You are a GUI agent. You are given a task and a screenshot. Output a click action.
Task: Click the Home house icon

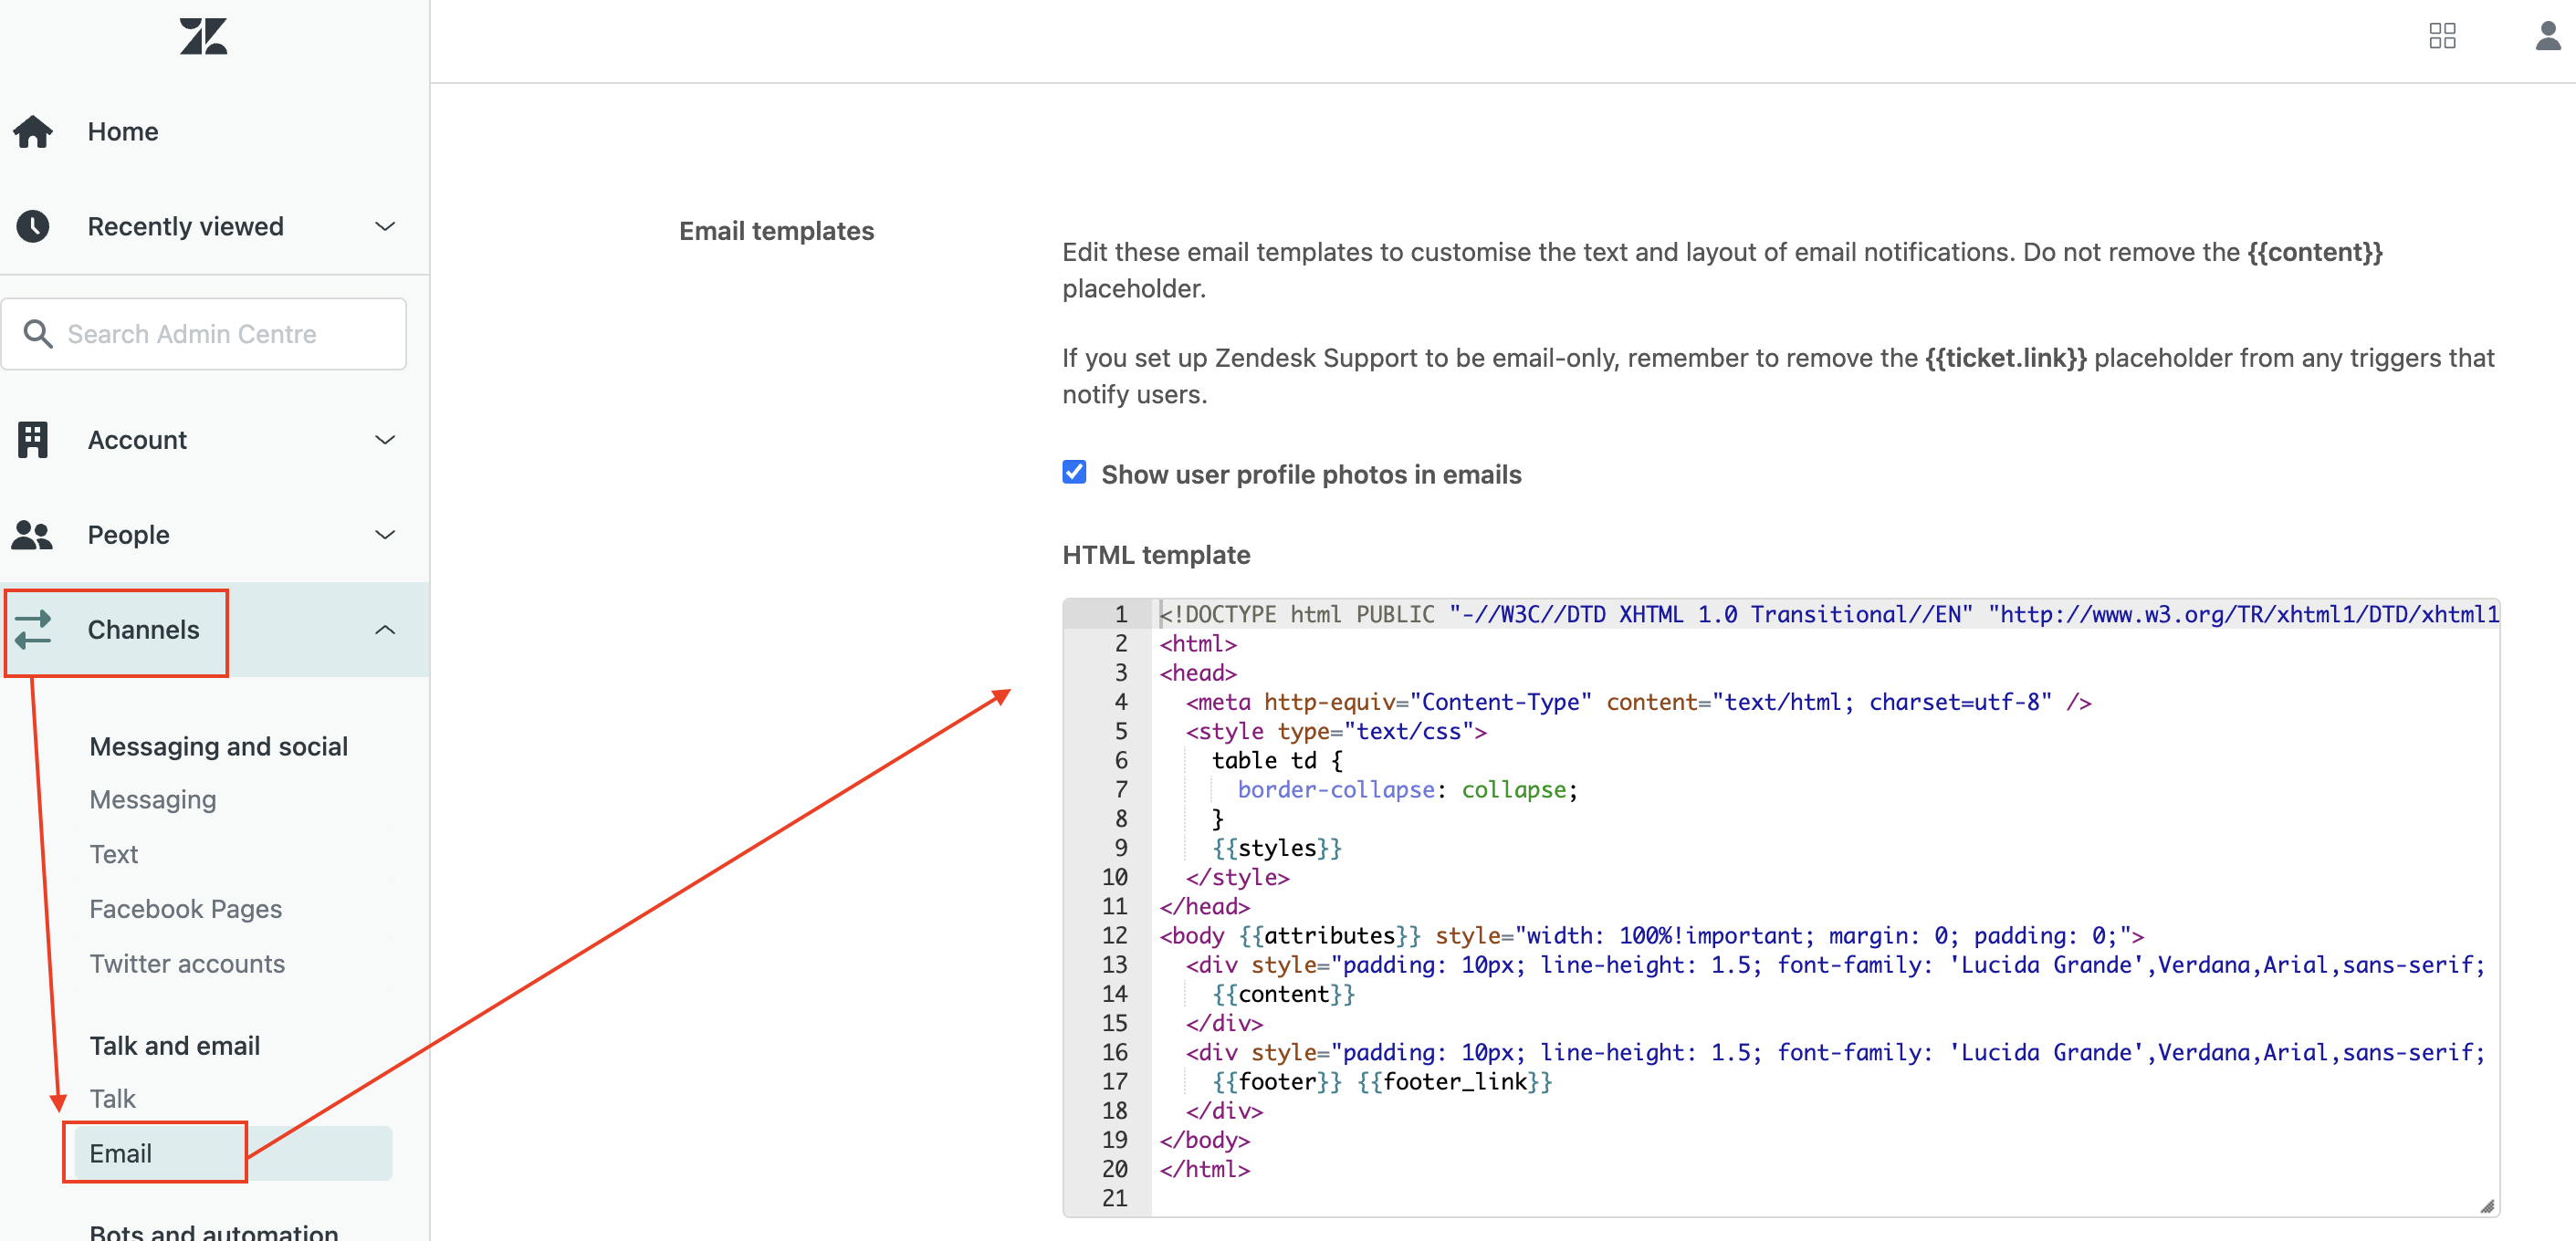[33, 131]
